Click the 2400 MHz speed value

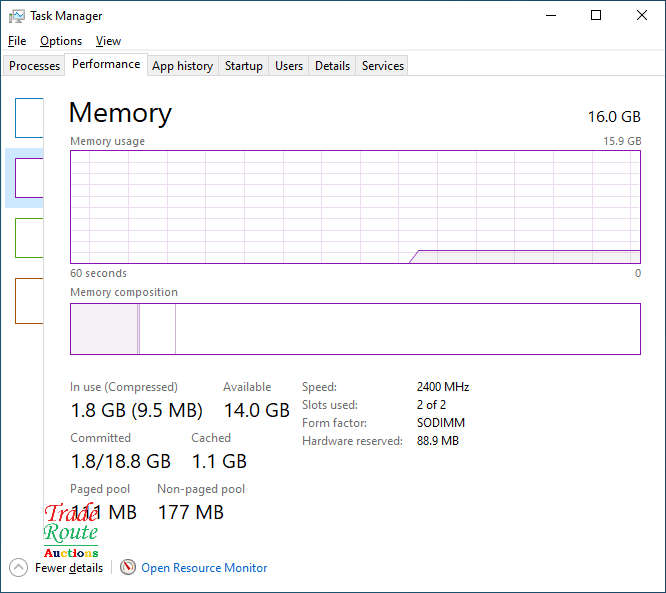pyautogui.click(x=443, y=387)
